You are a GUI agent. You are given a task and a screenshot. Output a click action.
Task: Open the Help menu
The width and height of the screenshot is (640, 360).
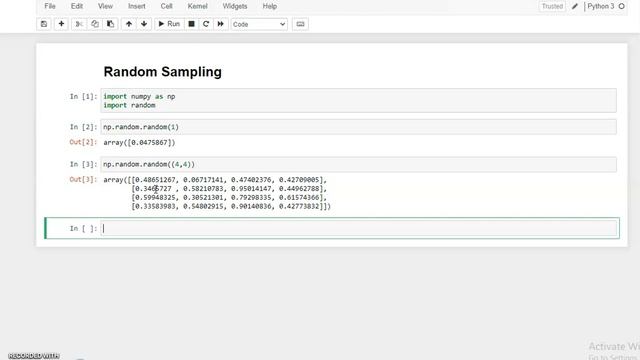pos(270,6)
